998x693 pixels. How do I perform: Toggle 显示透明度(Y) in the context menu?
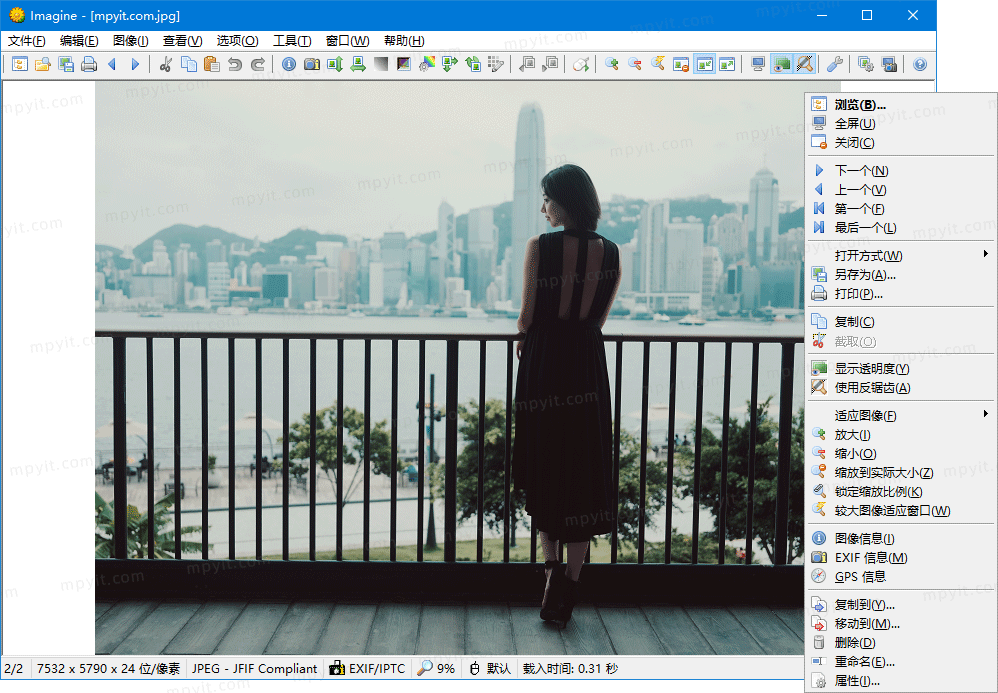(x=900, y=368)
